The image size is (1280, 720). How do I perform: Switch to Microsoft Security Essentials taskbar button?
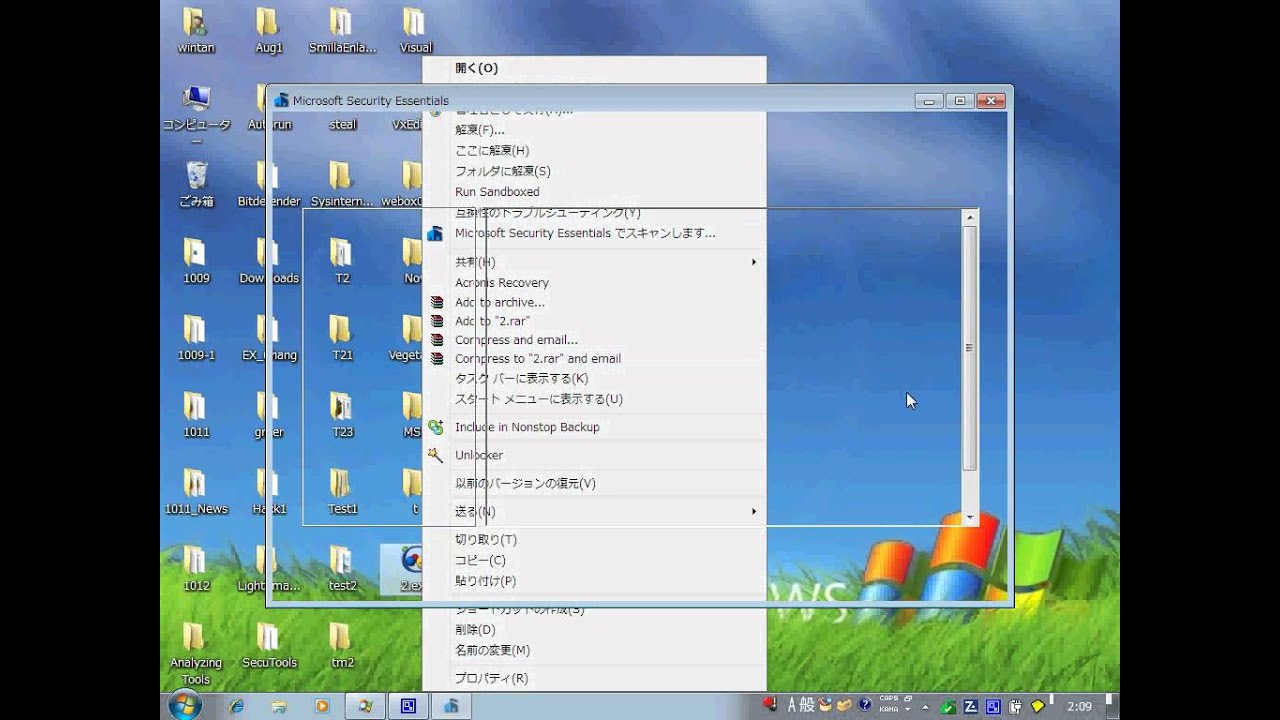pos(451,706)
